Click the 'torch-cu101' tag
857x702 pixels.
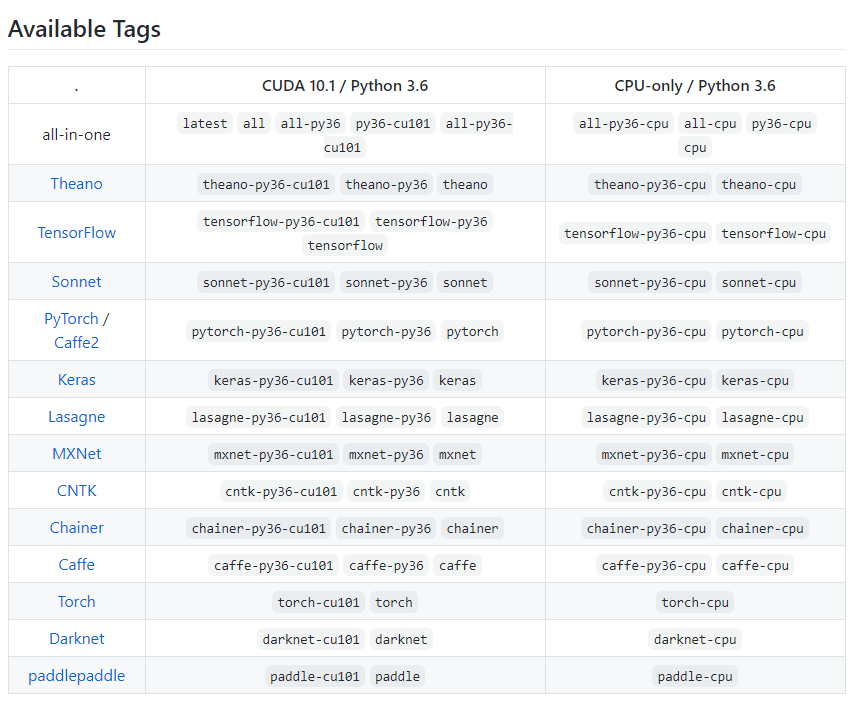coord(318,602)
